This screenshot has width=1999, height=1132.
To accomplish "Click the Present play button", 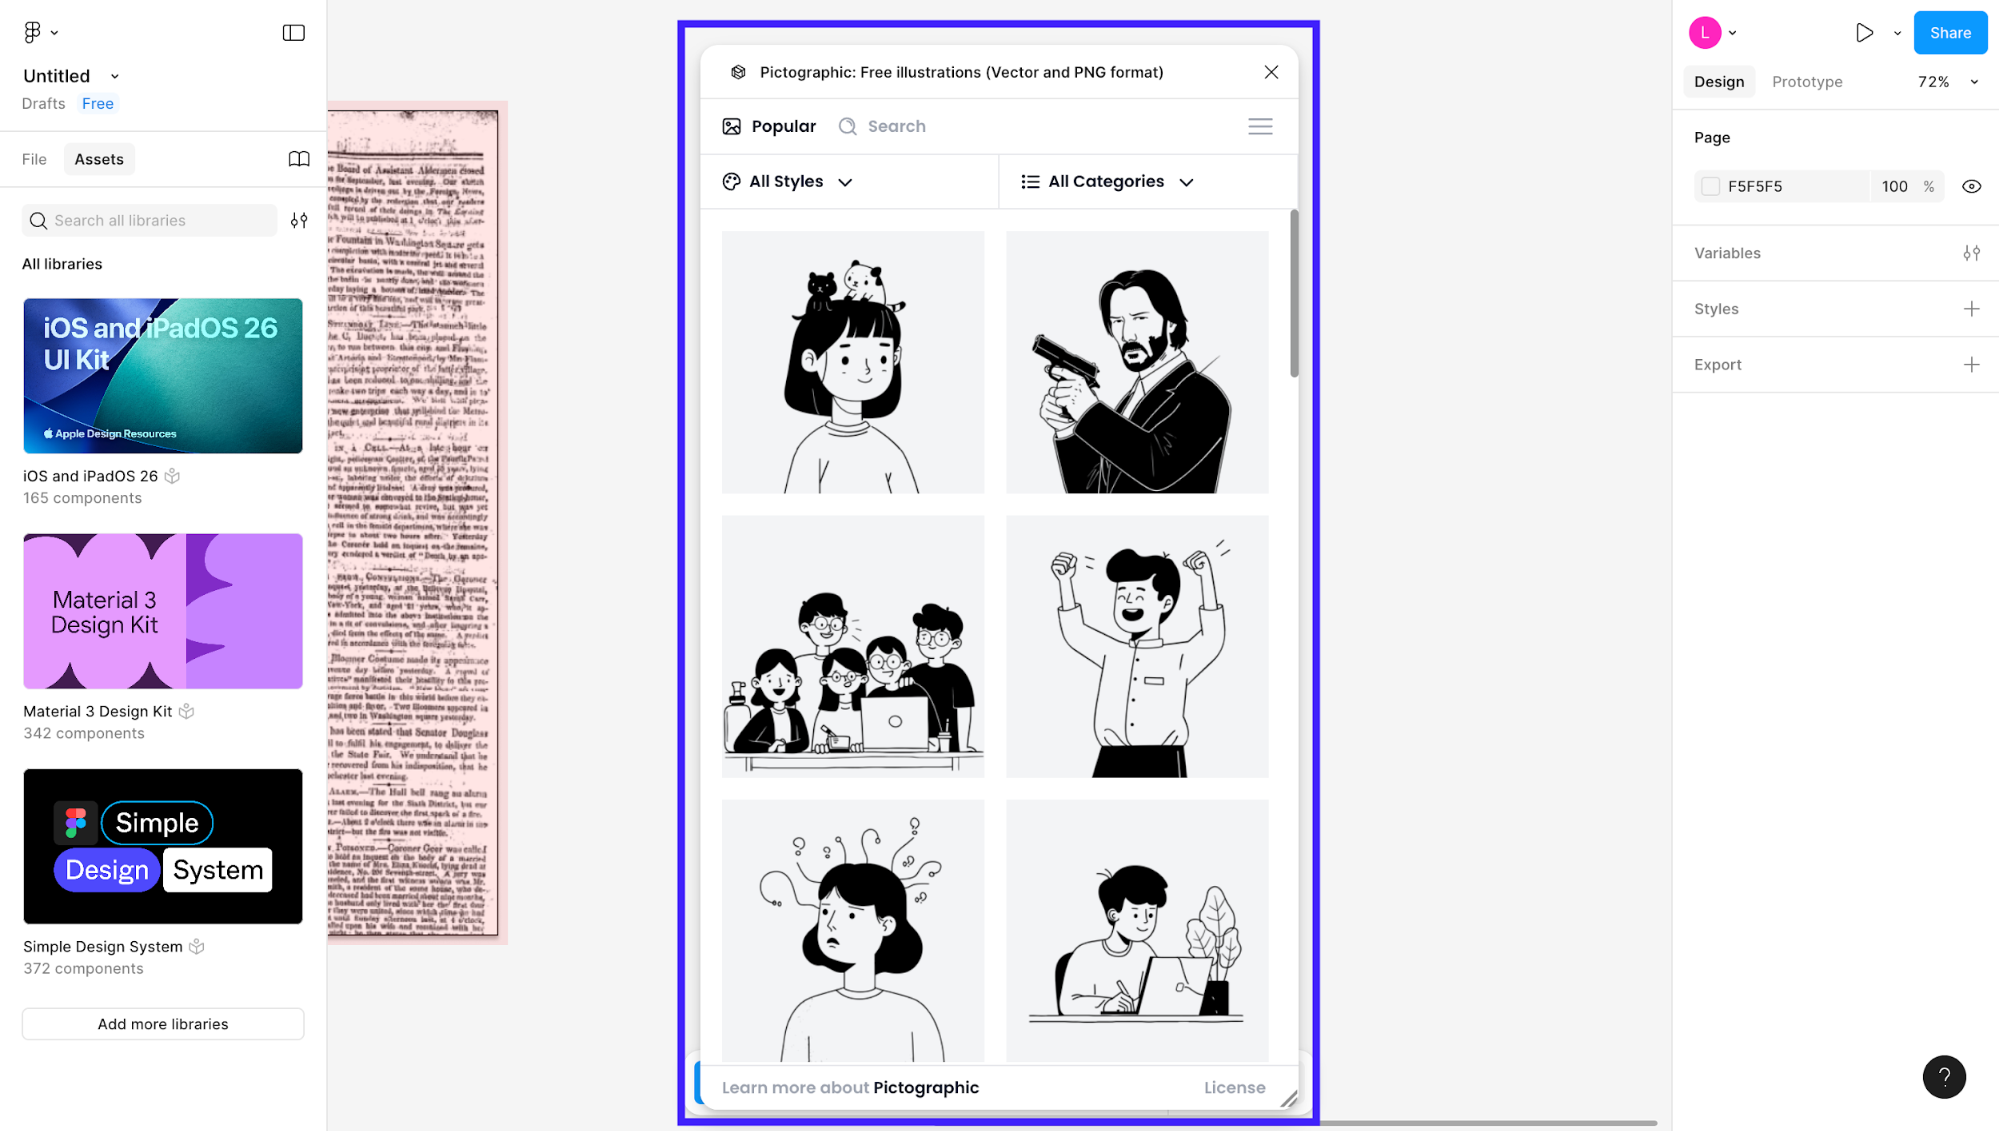I will pyautogui.click(x=1863, y=33).
